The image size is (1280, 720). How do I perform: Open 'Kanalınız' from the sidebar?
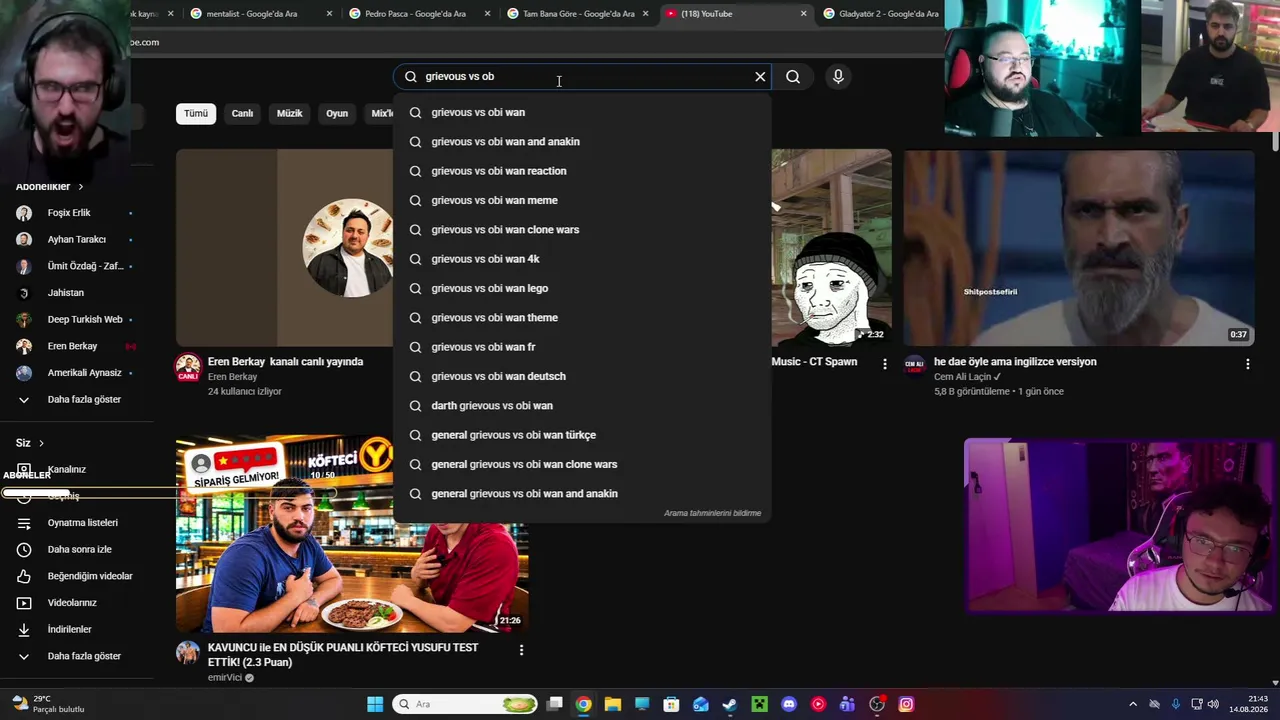click(66, 470)
